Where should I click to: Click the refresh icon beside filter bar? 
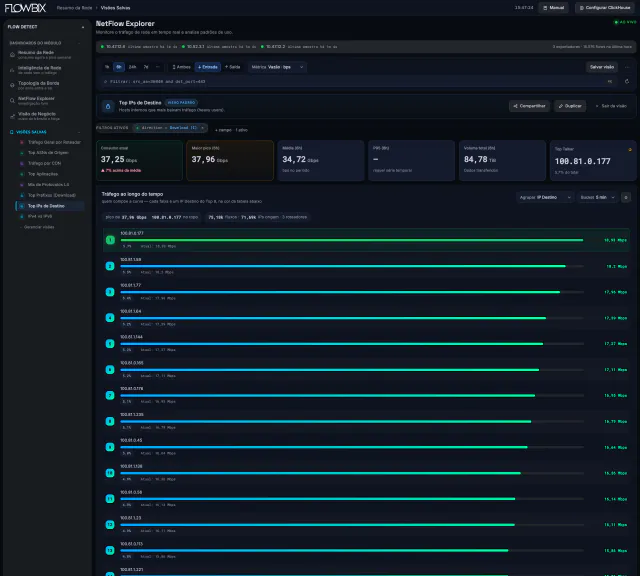click(x=627, y=82)
